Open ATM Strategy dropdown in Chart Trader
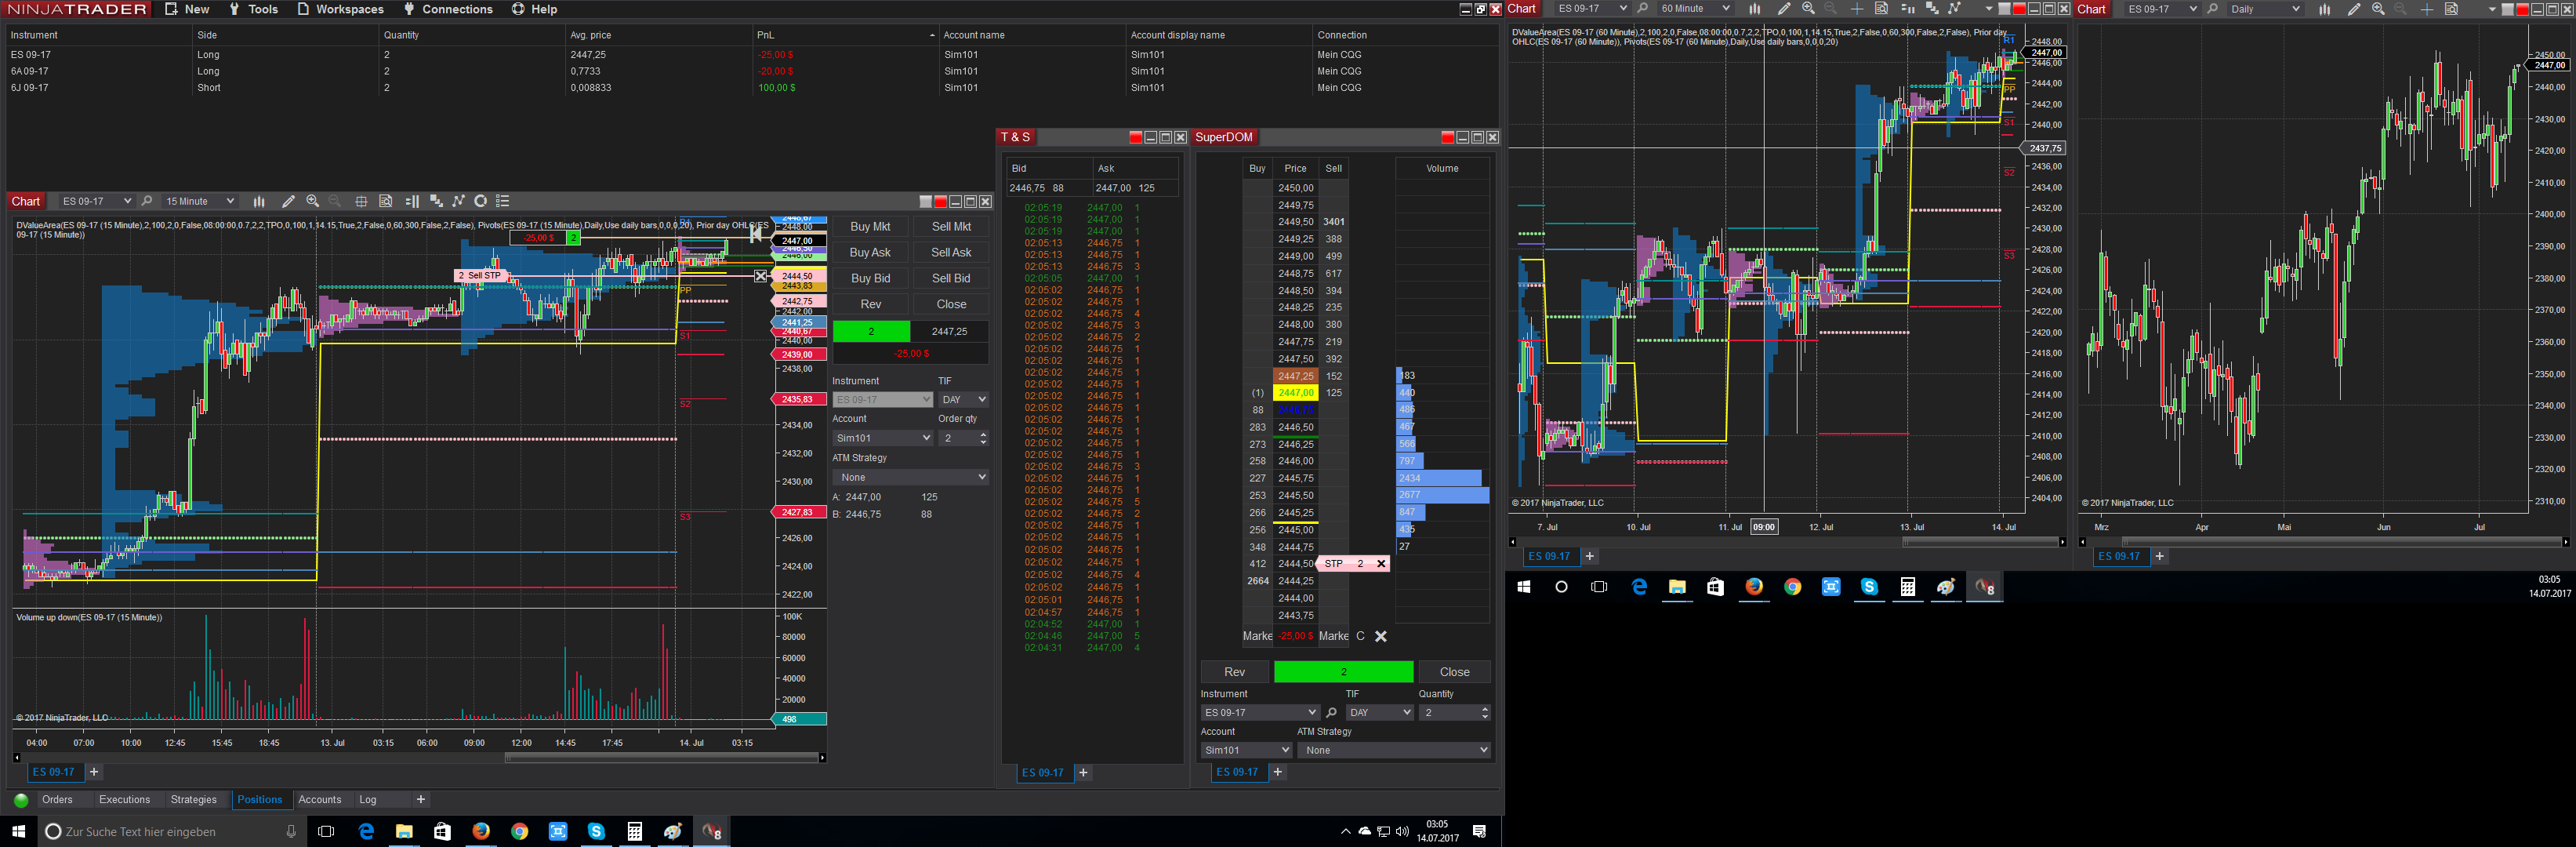The width and height of the screenshot is (2576, 847). 911,478
